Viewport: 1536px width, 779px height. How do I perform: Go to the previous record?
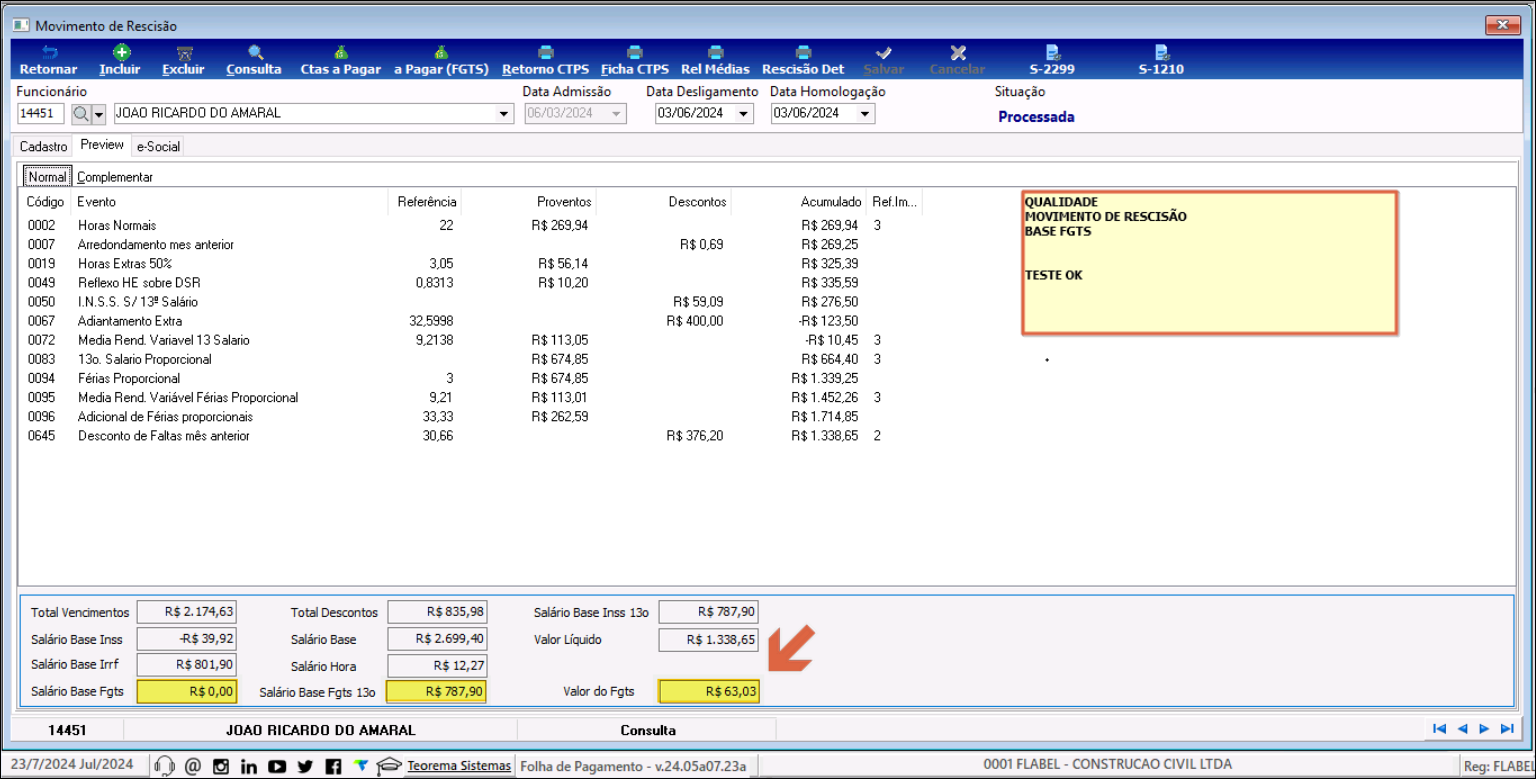tap(1462, 729)
